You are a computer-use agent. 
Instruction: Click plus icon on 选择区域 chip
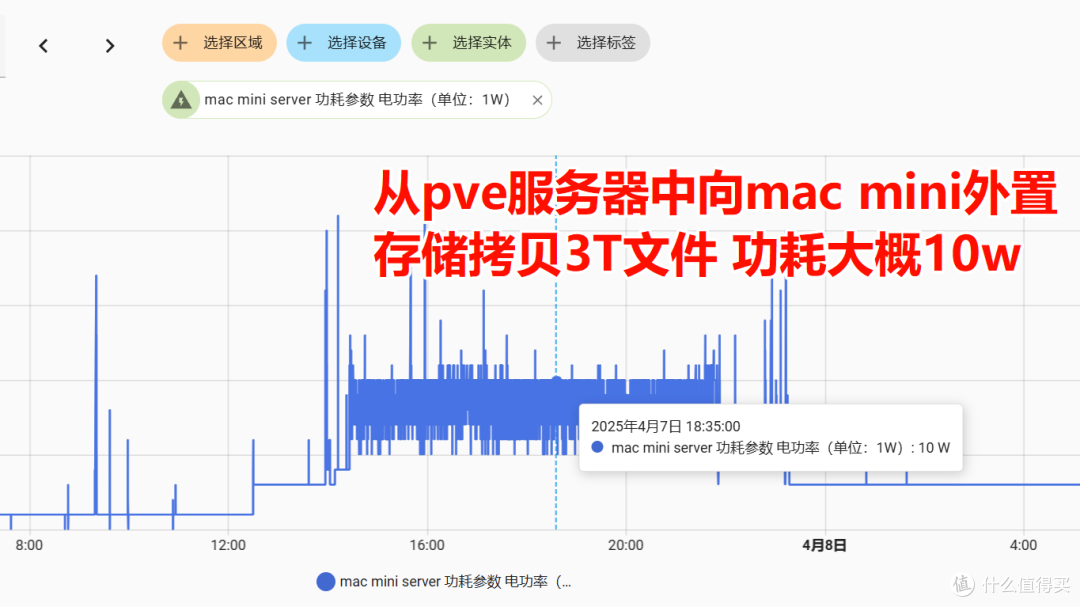point(180,43)
